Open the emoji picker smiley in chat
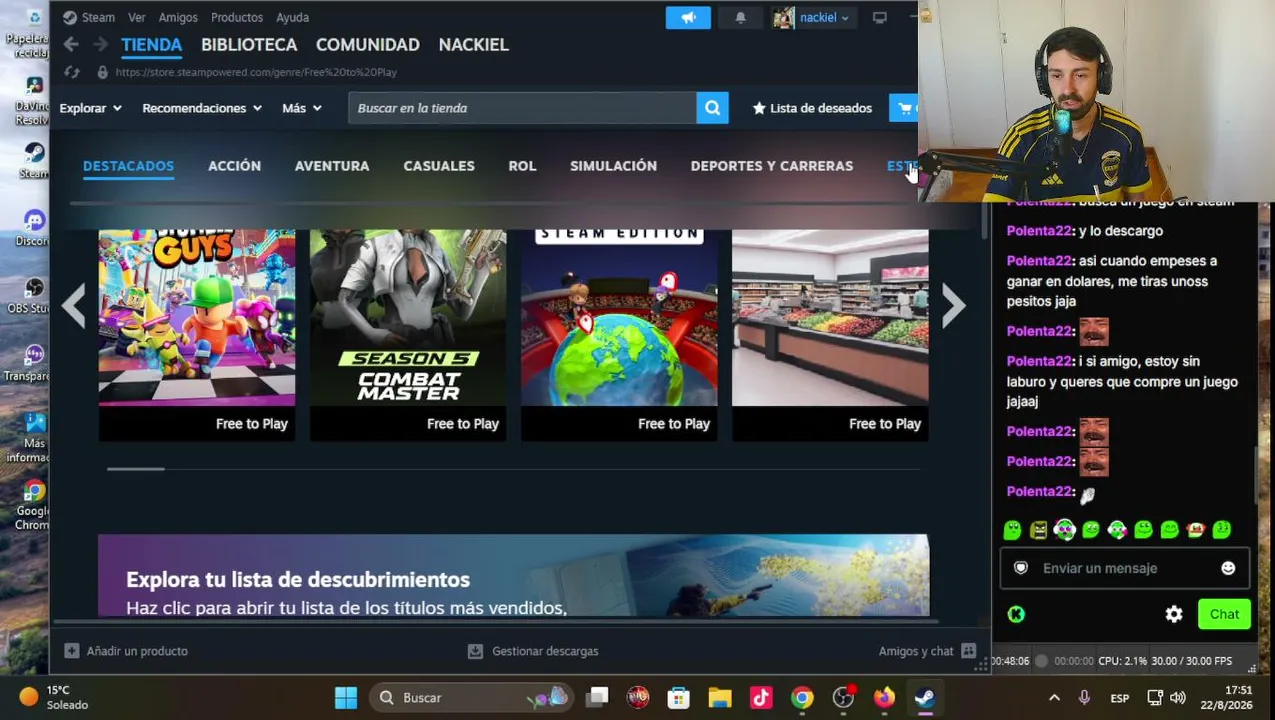The image size is (1275, 720). pos(1228,568)
